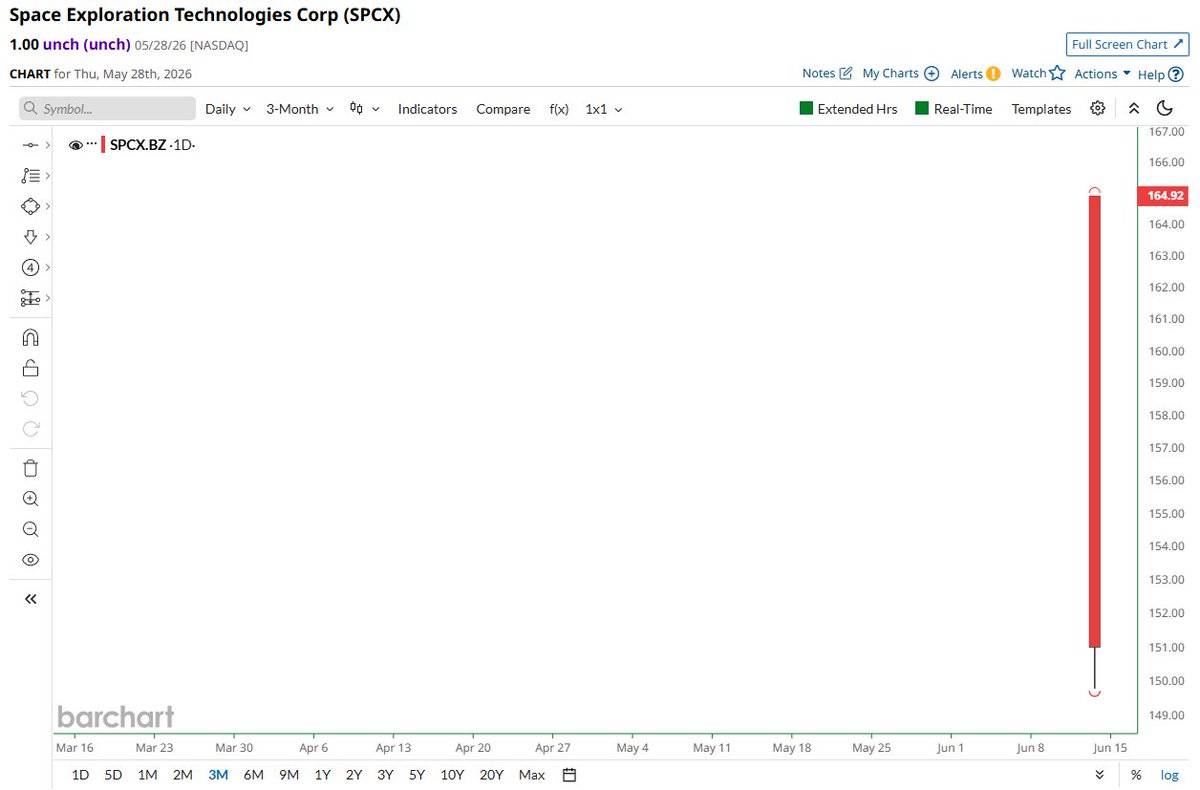This screenshot has height=790, width=1200.
Task: Toggle visibility of all drawings
Action: (x=30, y=560)
